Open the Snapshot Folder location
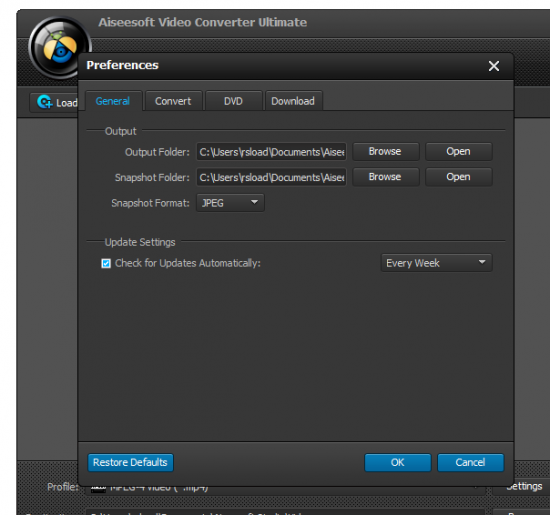This screenshot has height=515, width=550. coord(458,177)
